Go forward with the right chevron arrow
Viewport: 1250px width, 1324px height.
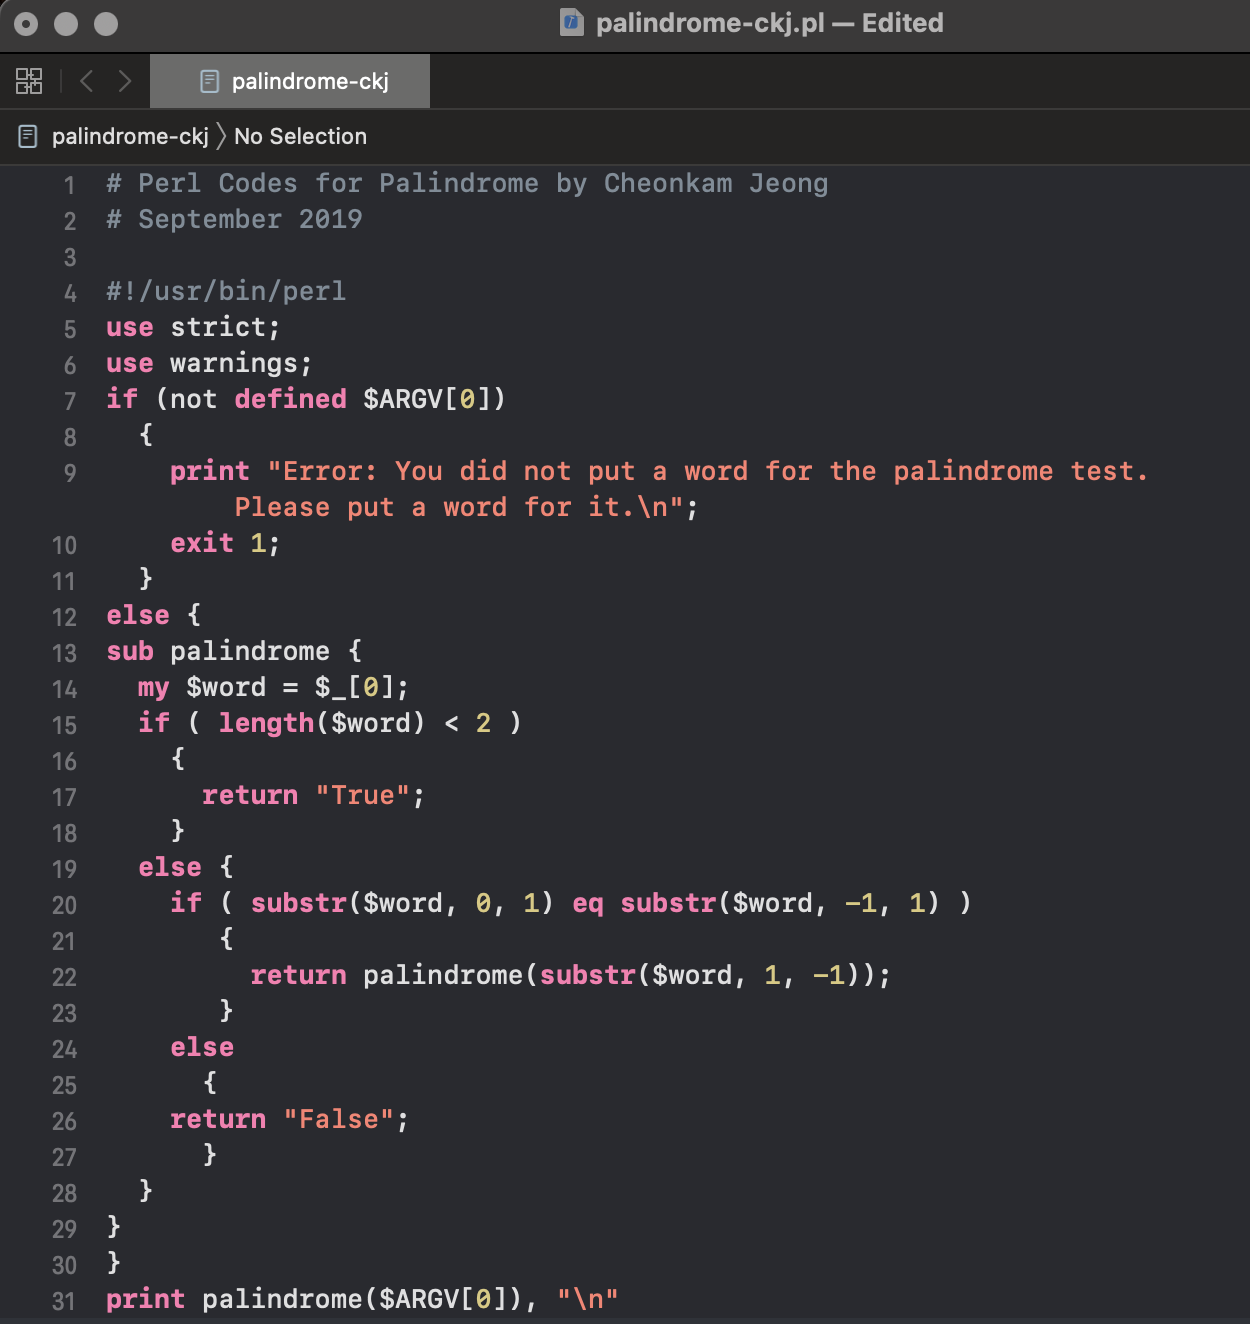(x=125, y=81)
